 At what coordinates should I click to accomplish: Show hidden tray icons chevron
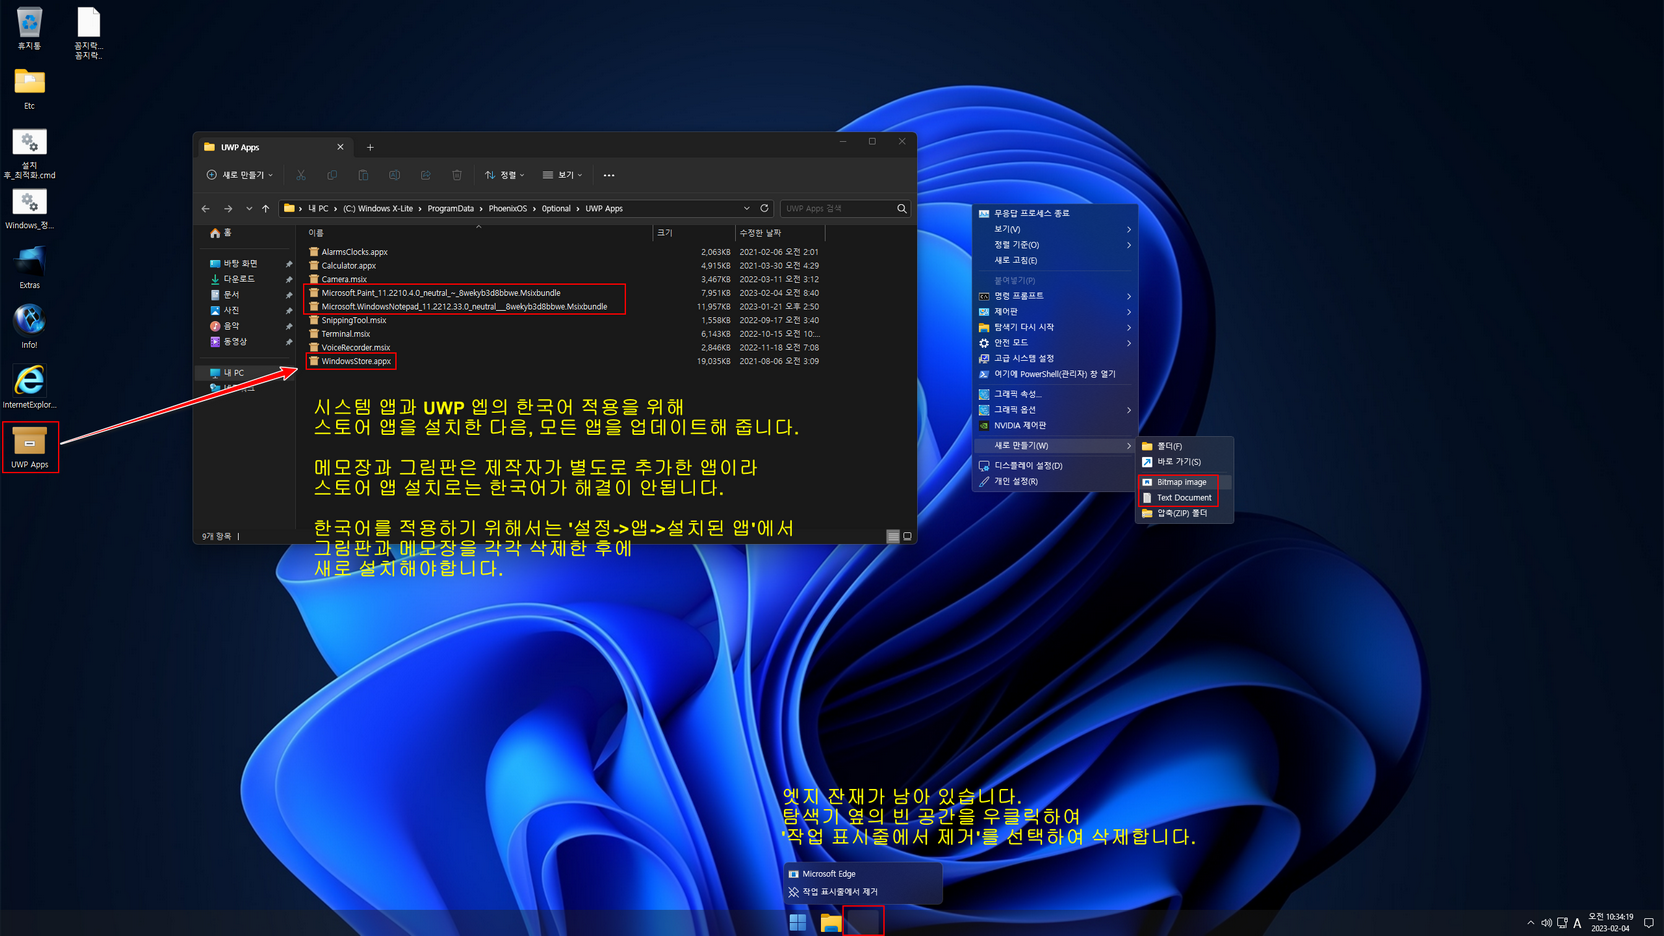tap(1530, 923)
